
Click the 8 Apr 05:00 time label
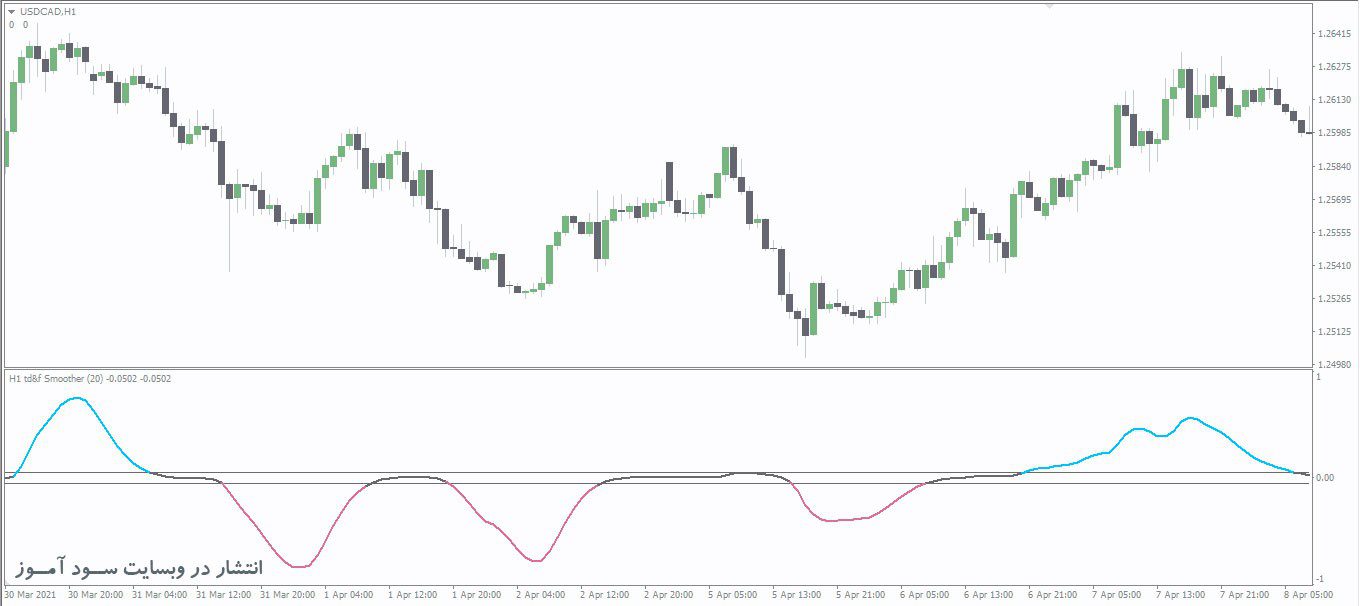click(1310, 594)
